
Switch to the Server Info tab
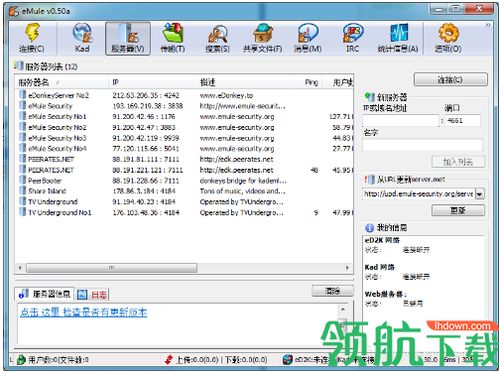tap(45, 294)
